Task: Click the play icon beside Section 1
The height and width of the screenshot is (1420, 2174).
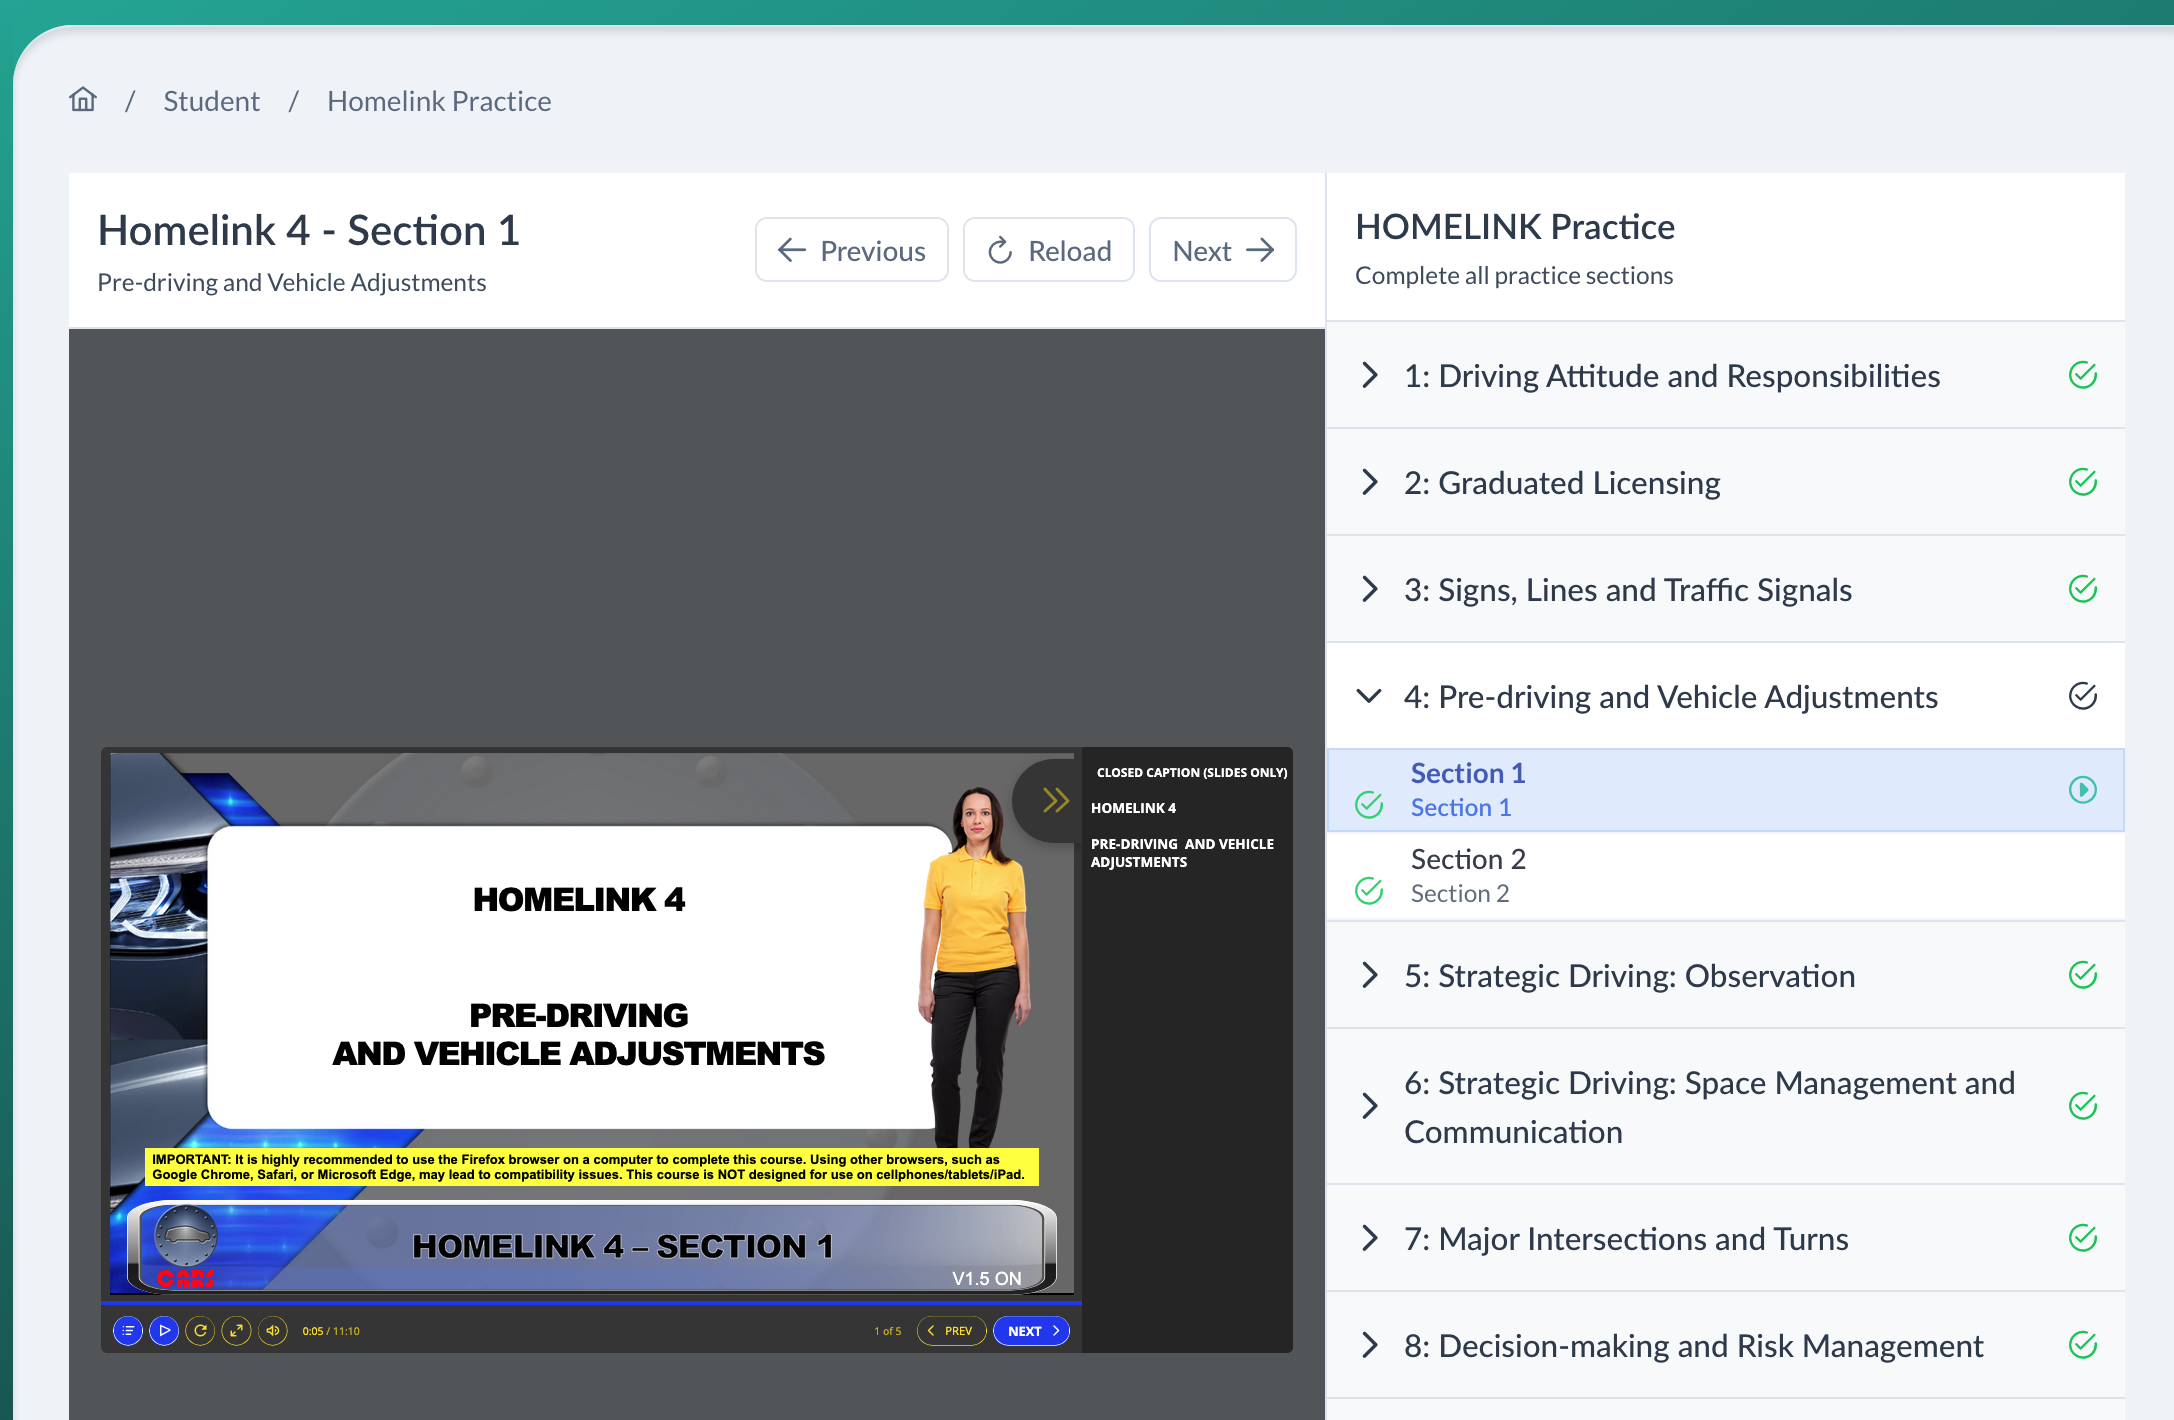Action: 2082,790
